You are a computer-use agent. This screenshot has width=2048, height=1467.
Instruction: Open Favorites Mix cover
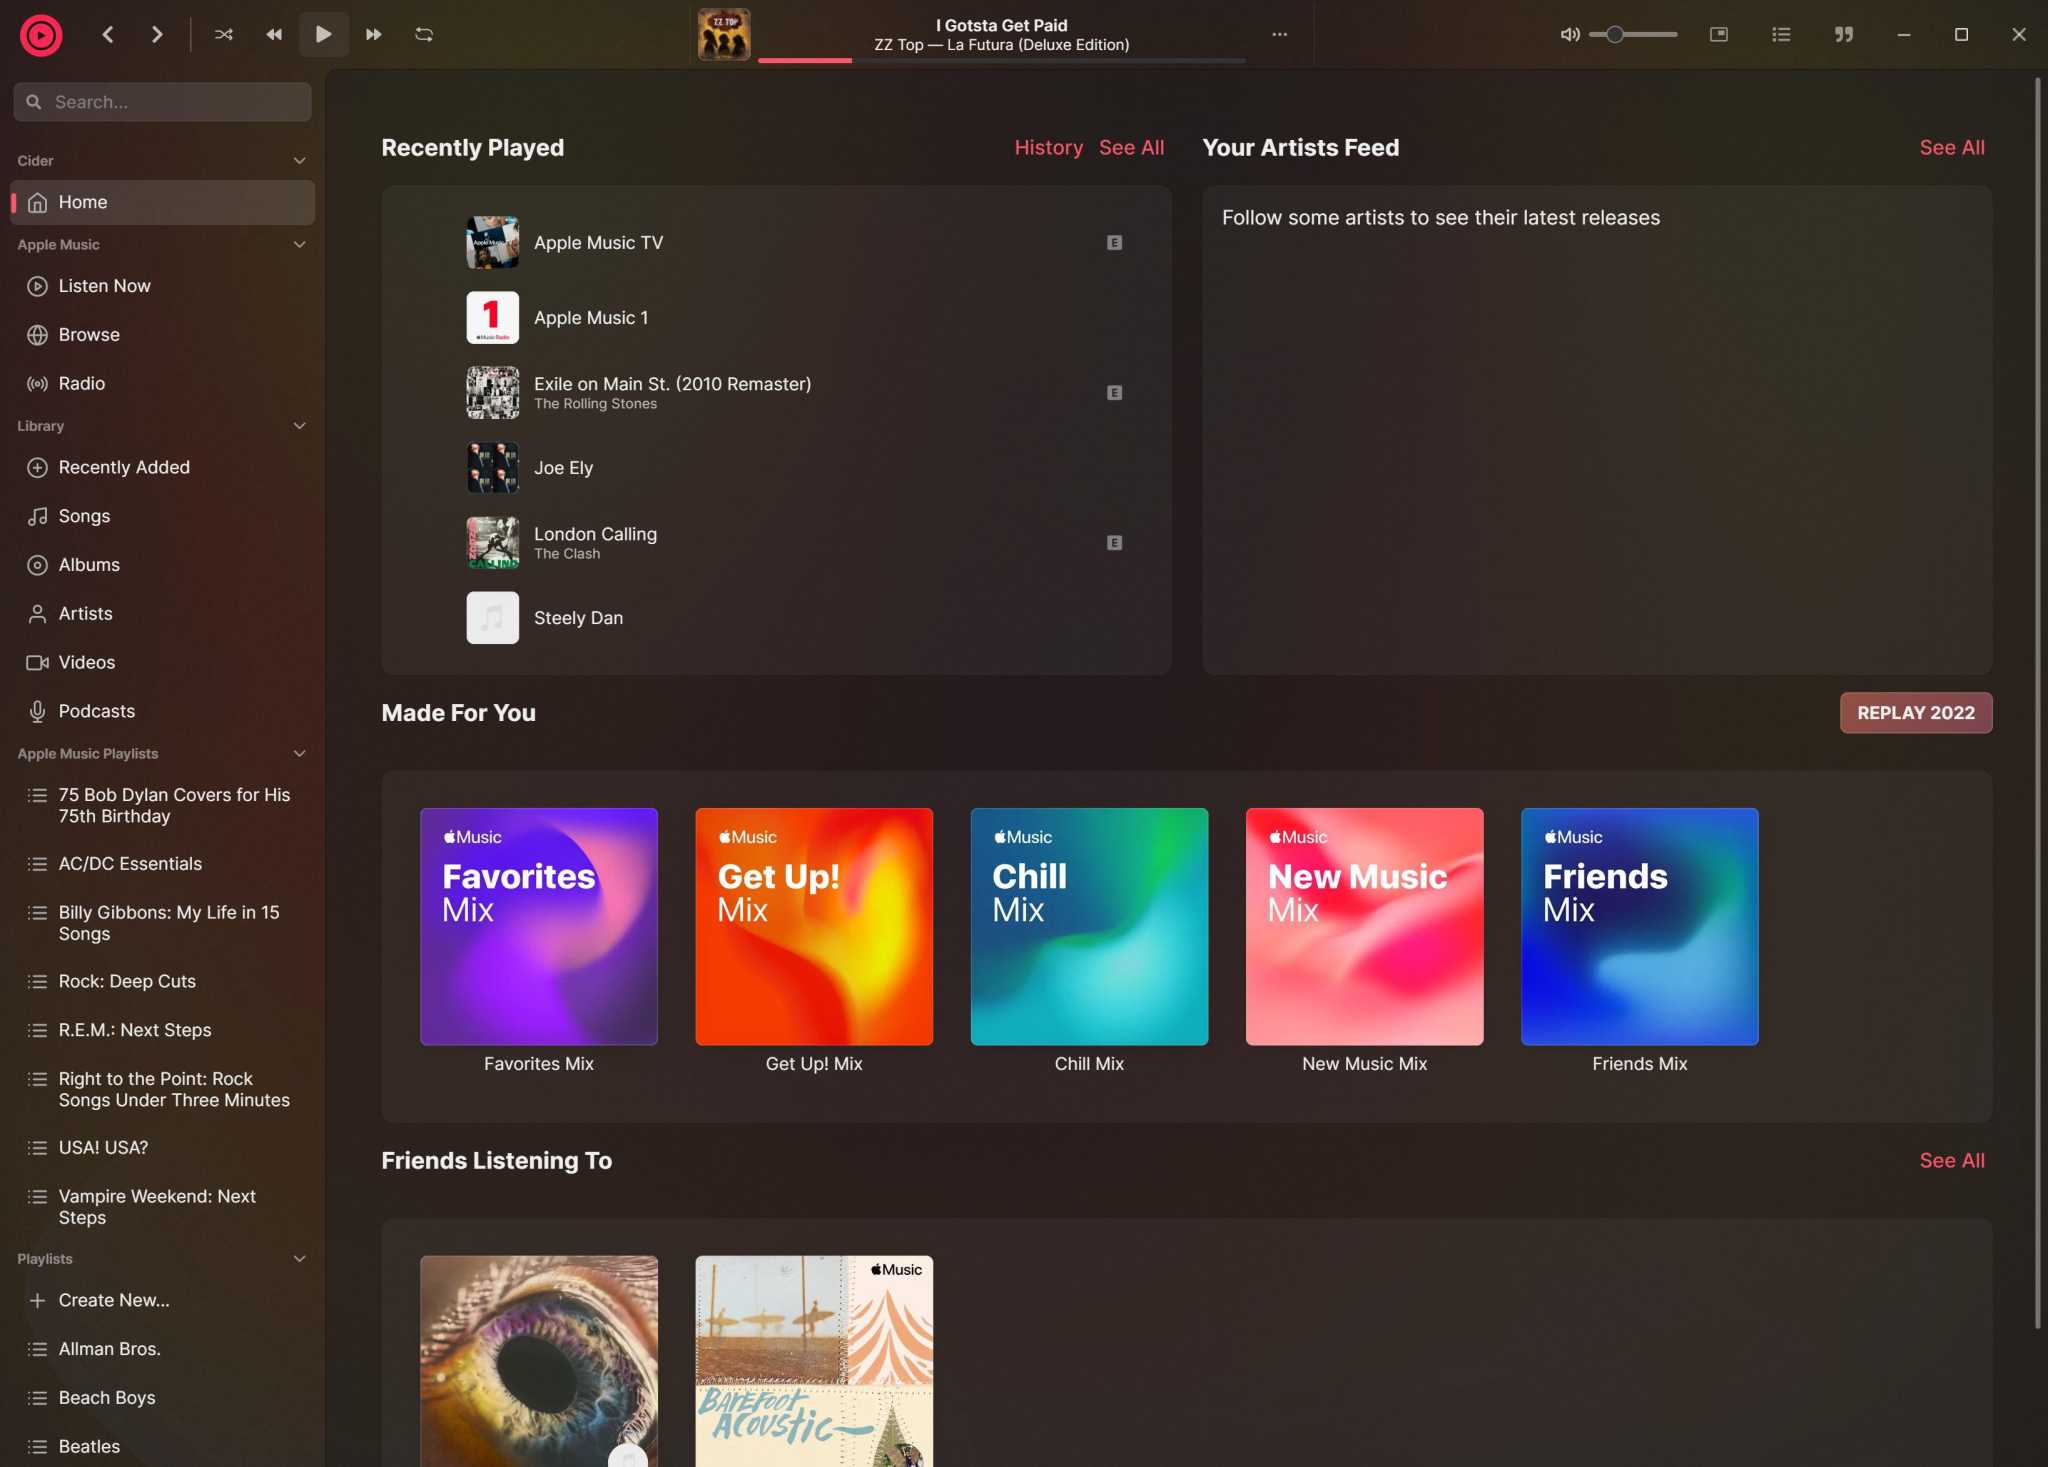pos(539,927)
